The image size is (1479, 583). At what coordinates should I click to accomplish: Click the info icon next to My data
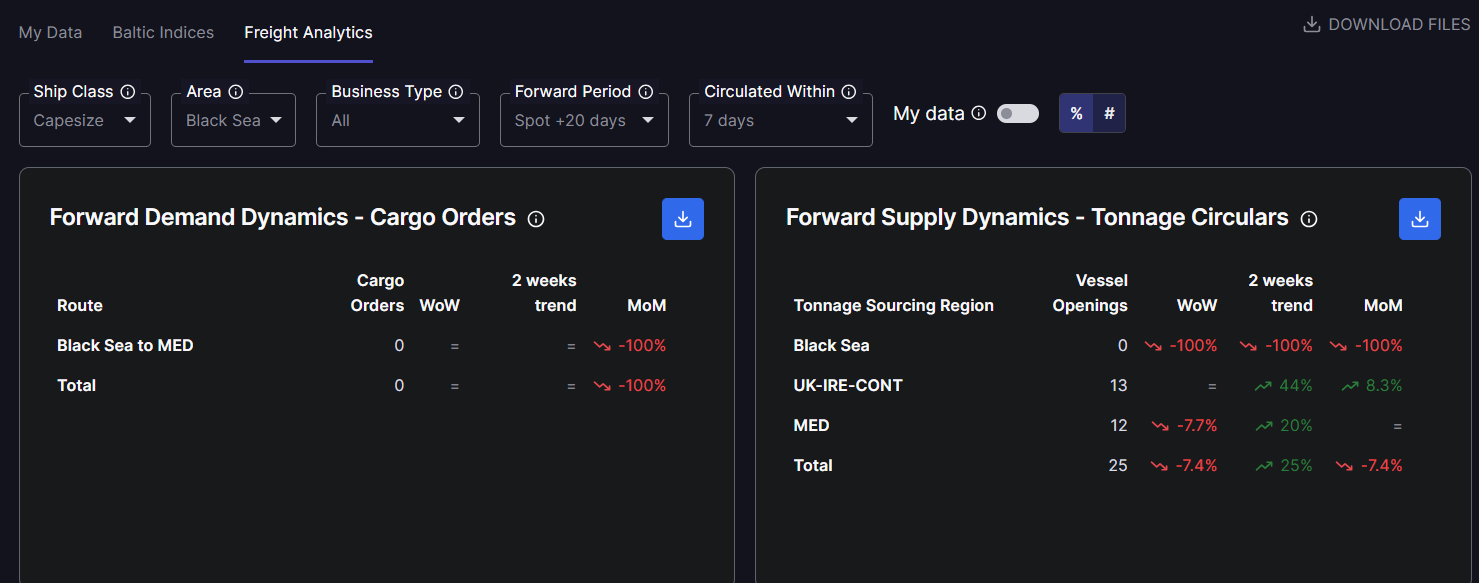tap(979, 113)
